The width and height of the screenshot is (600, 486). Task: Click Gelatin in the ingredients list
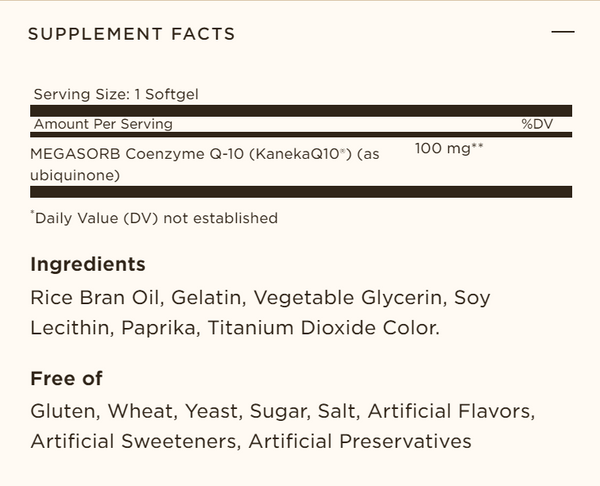(207, 298)
